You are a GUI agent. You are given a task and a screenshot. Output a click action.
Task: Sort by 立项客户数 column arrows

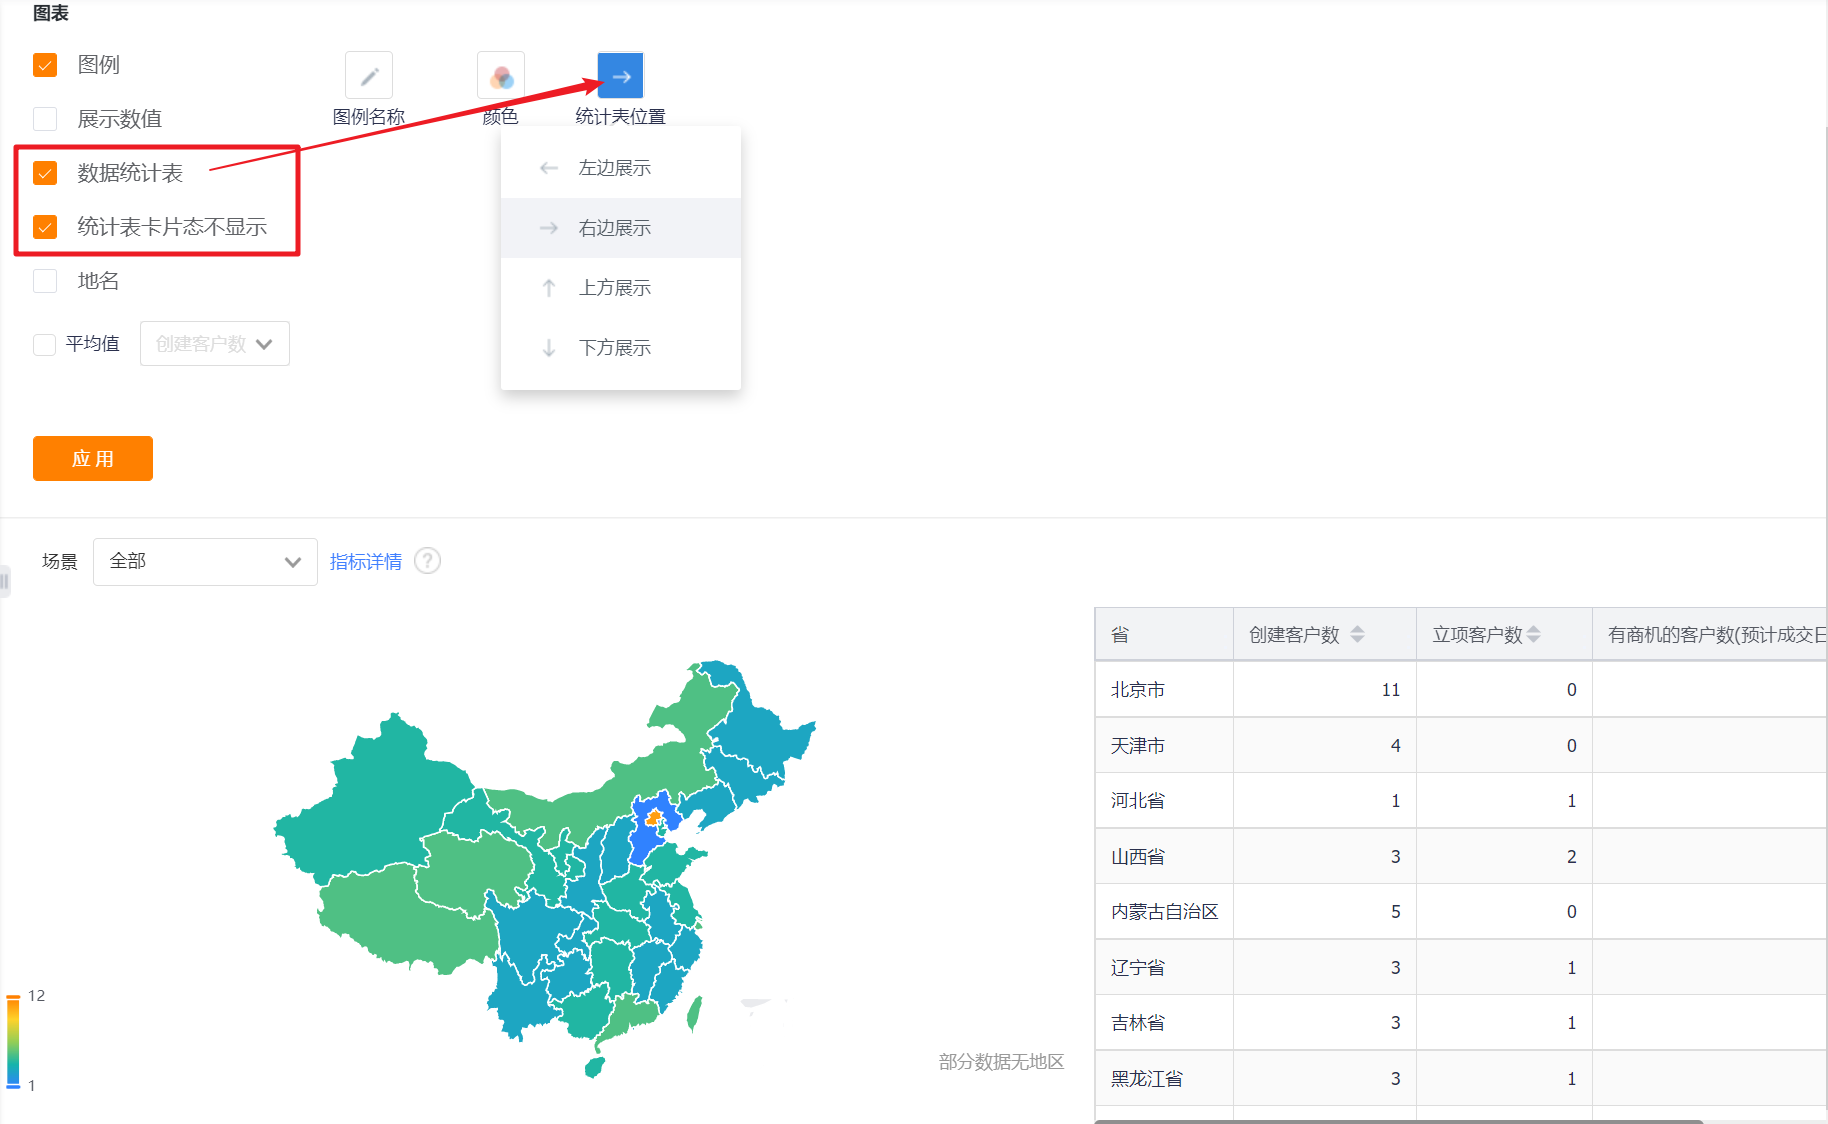(x=1534, y=634)
